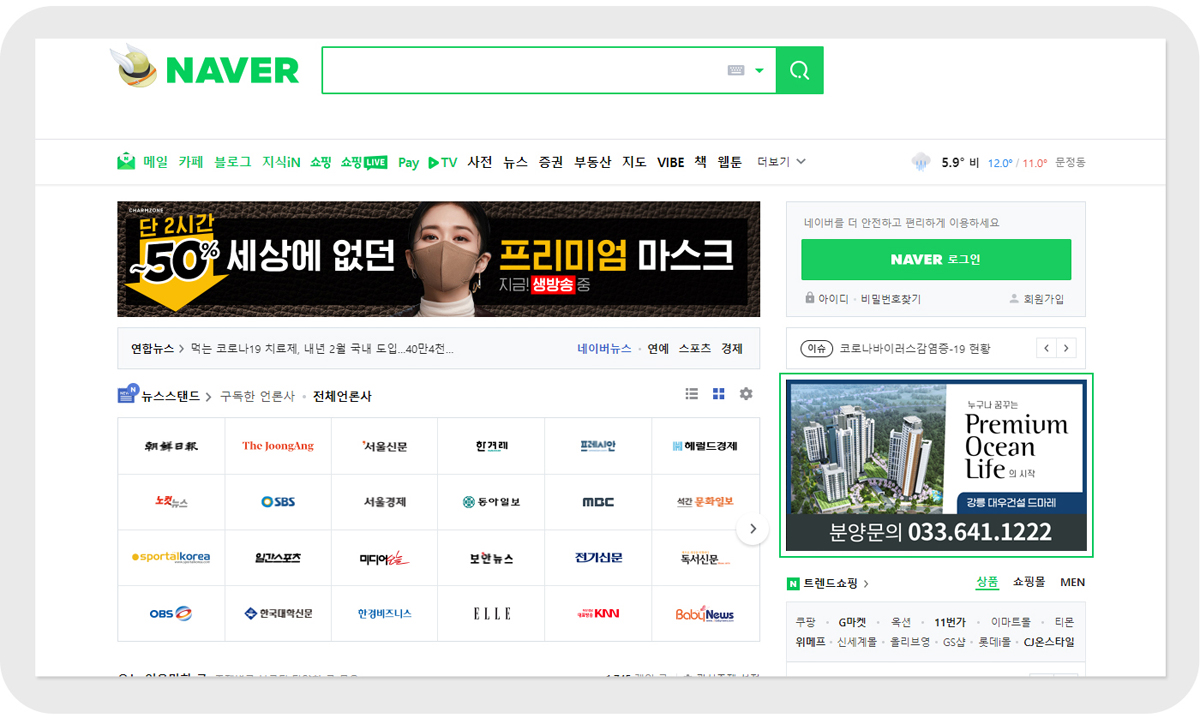Open 서울신문 press logo
This screenshot has height=724, width=1200.
(x=385, y=446)
